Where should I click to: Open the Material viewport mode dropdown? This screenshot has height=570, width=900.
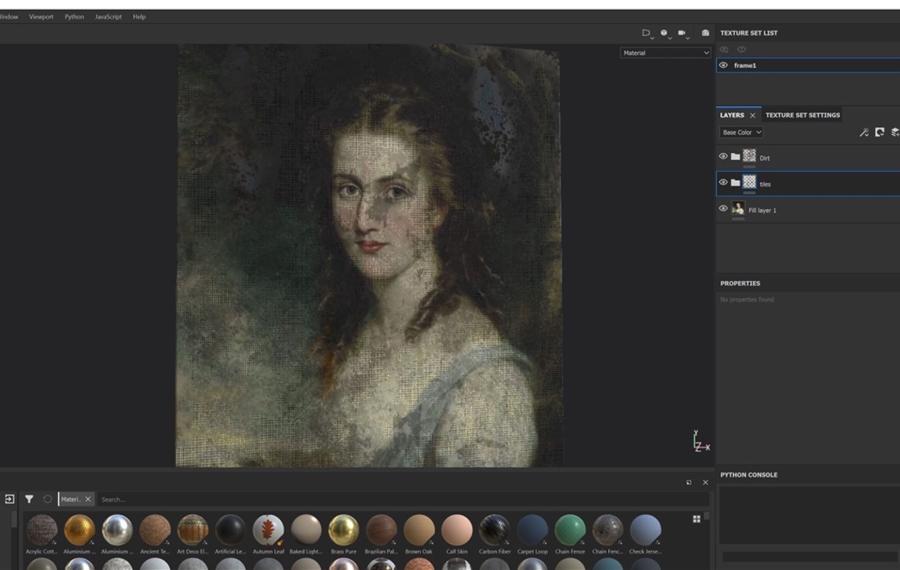click(665, 53)
